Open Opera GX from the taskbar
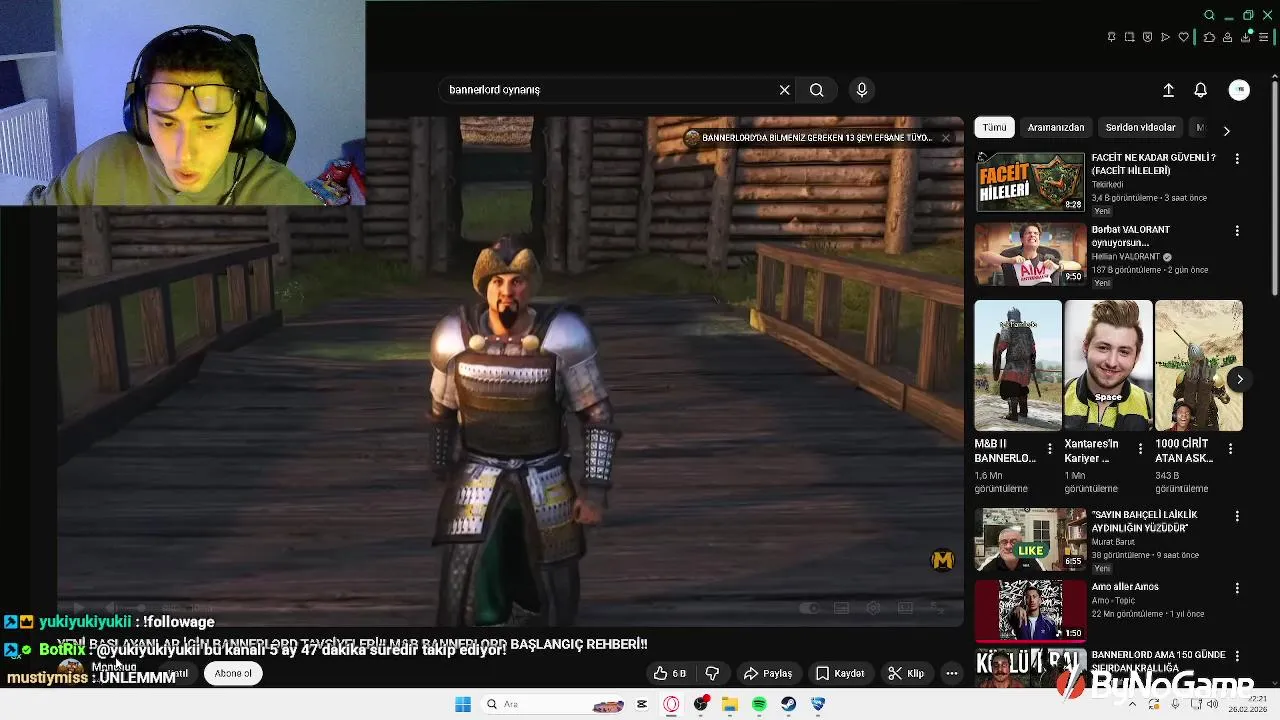Viewport: 1280px width, 720px height. click(671, 704)
